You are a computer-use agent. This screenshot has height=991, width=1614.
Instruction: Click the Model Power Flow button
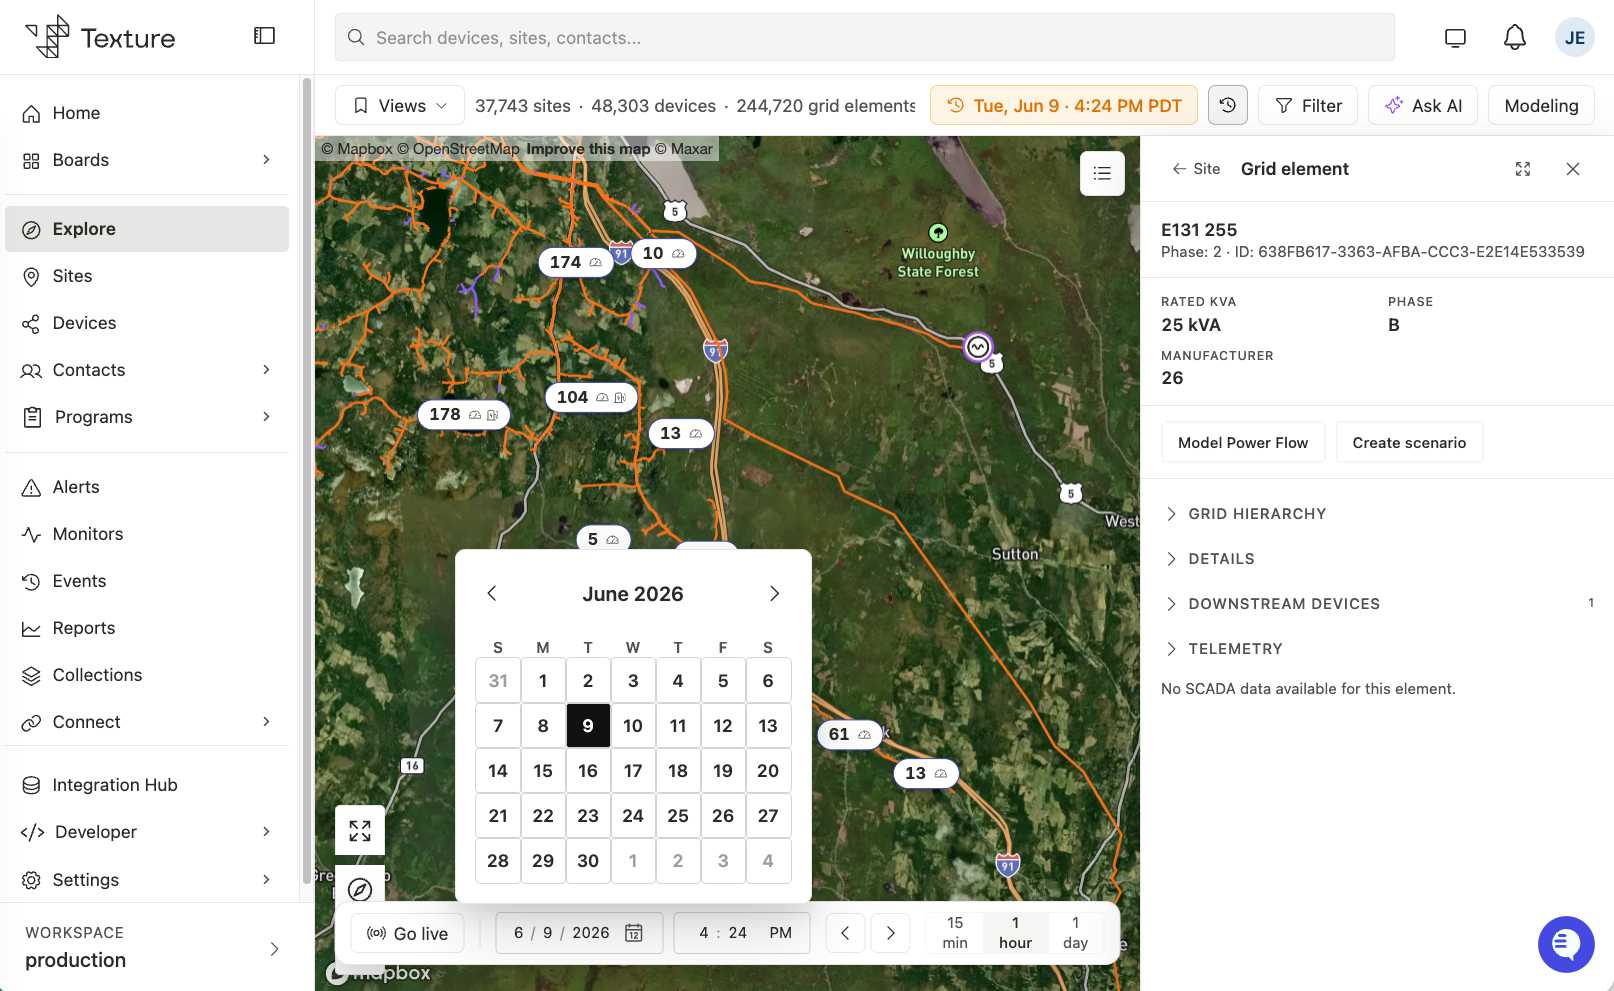[x=1243, y=442]
